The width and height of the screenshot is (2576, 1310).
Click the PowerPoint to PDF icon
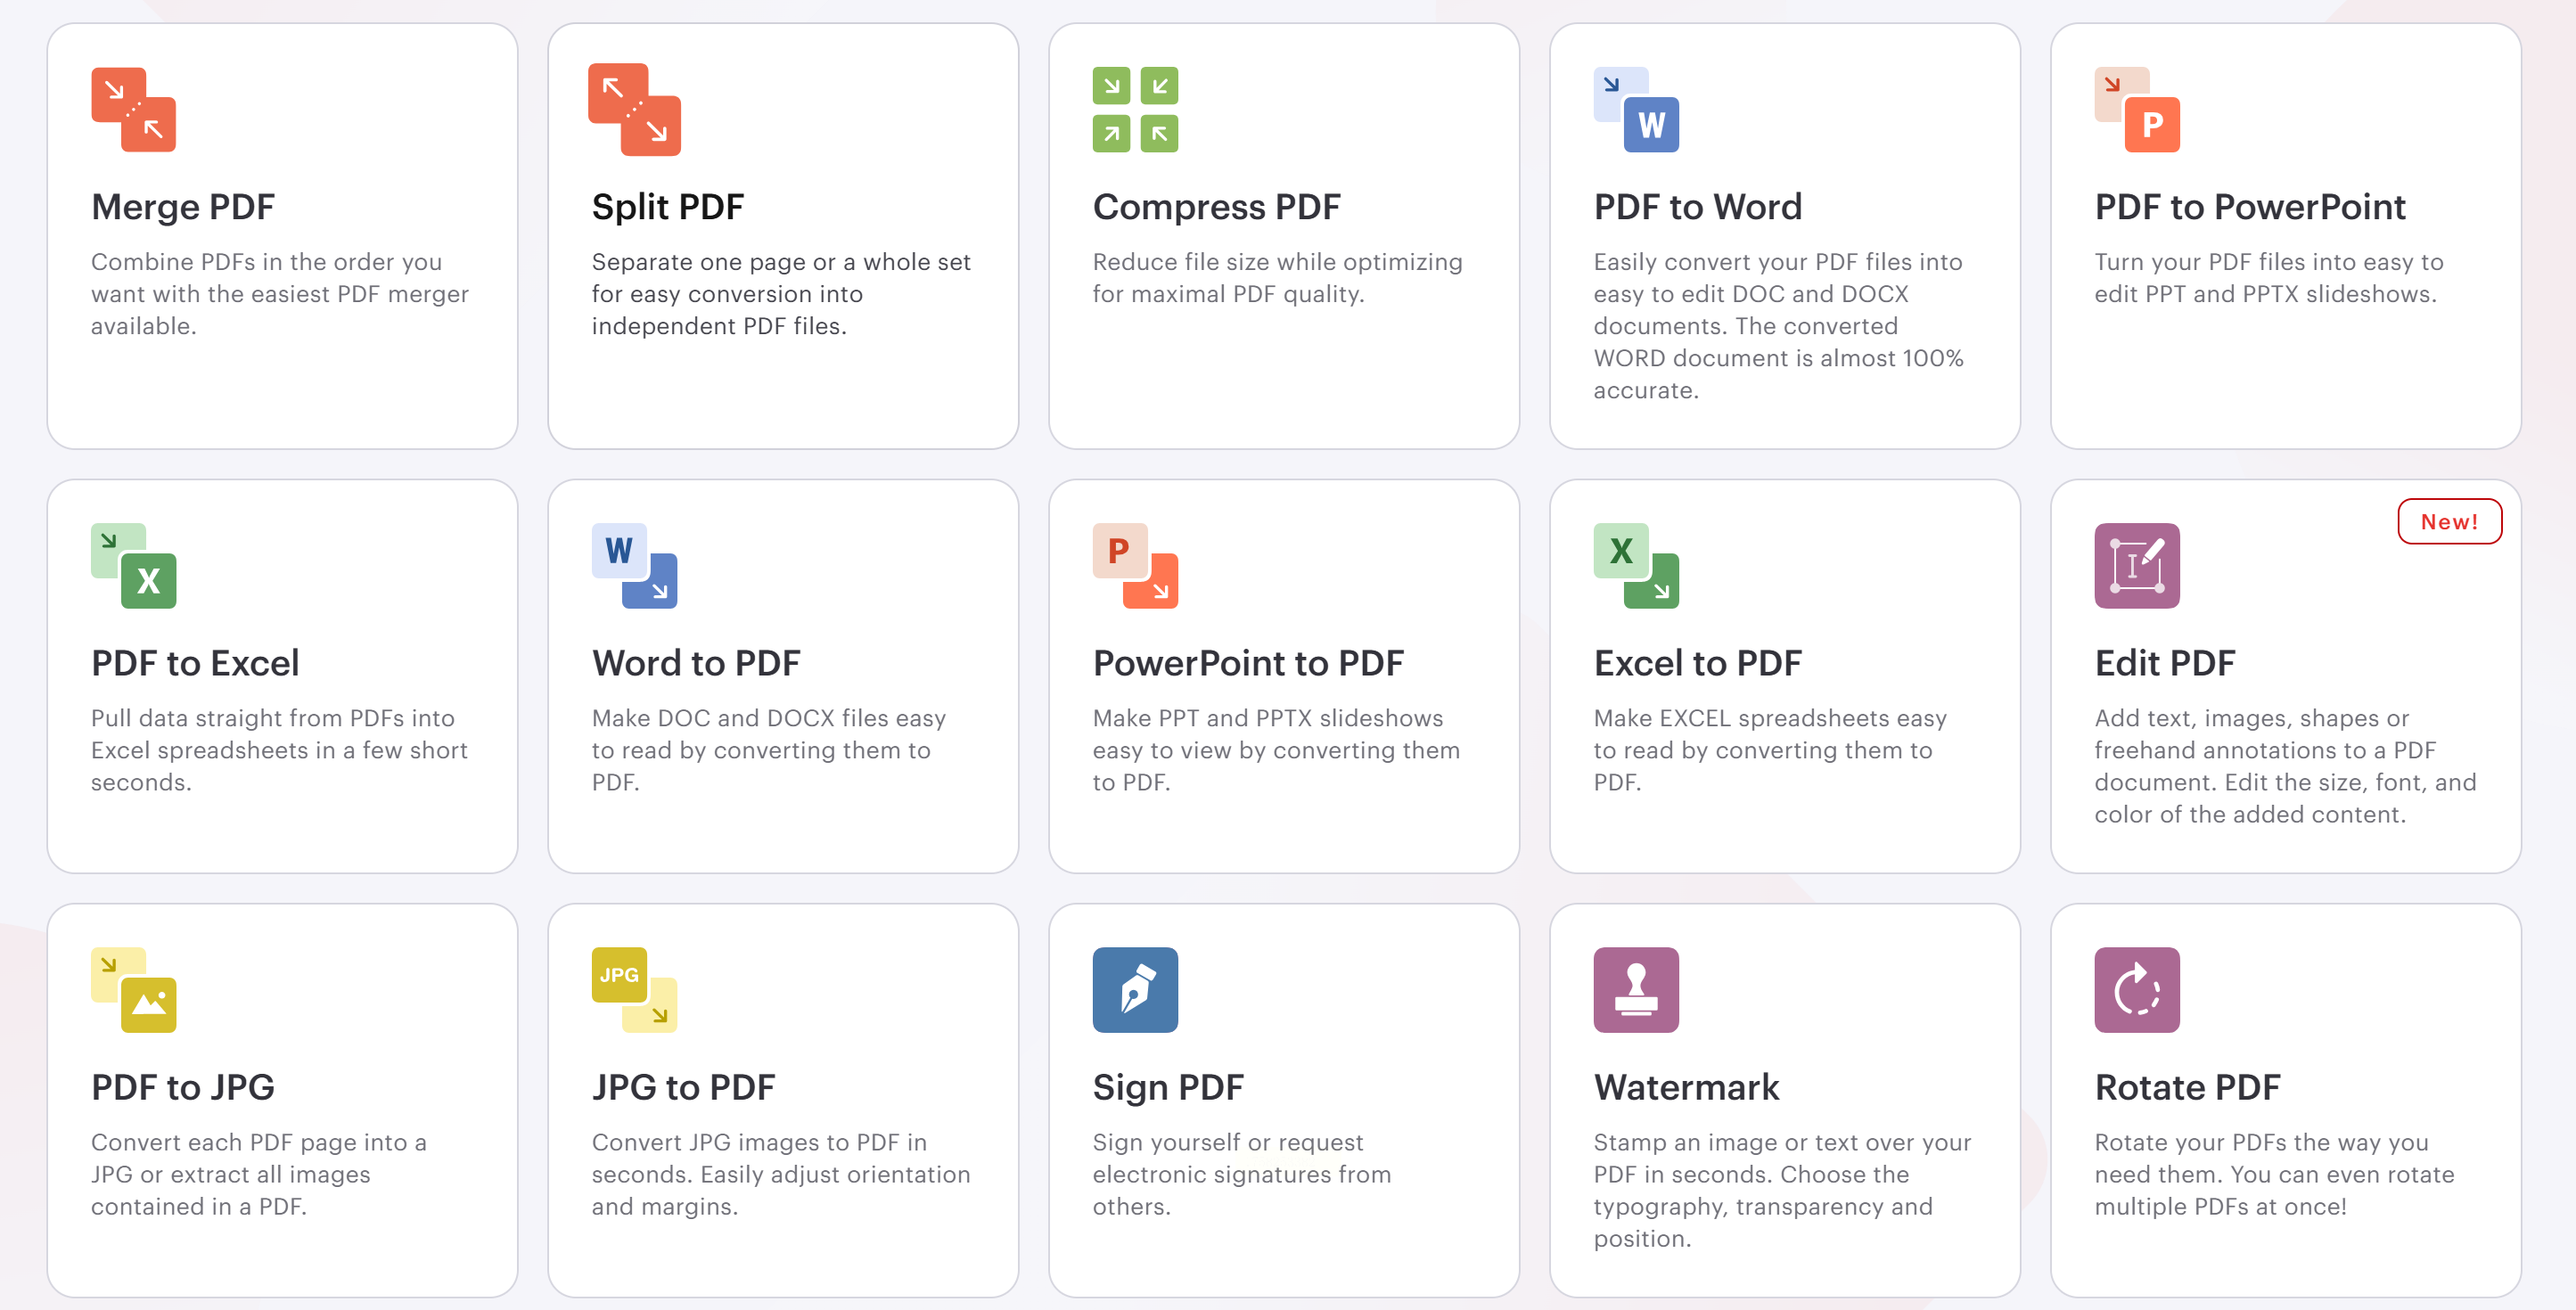pyautogui.click(x=1135, y=566)
